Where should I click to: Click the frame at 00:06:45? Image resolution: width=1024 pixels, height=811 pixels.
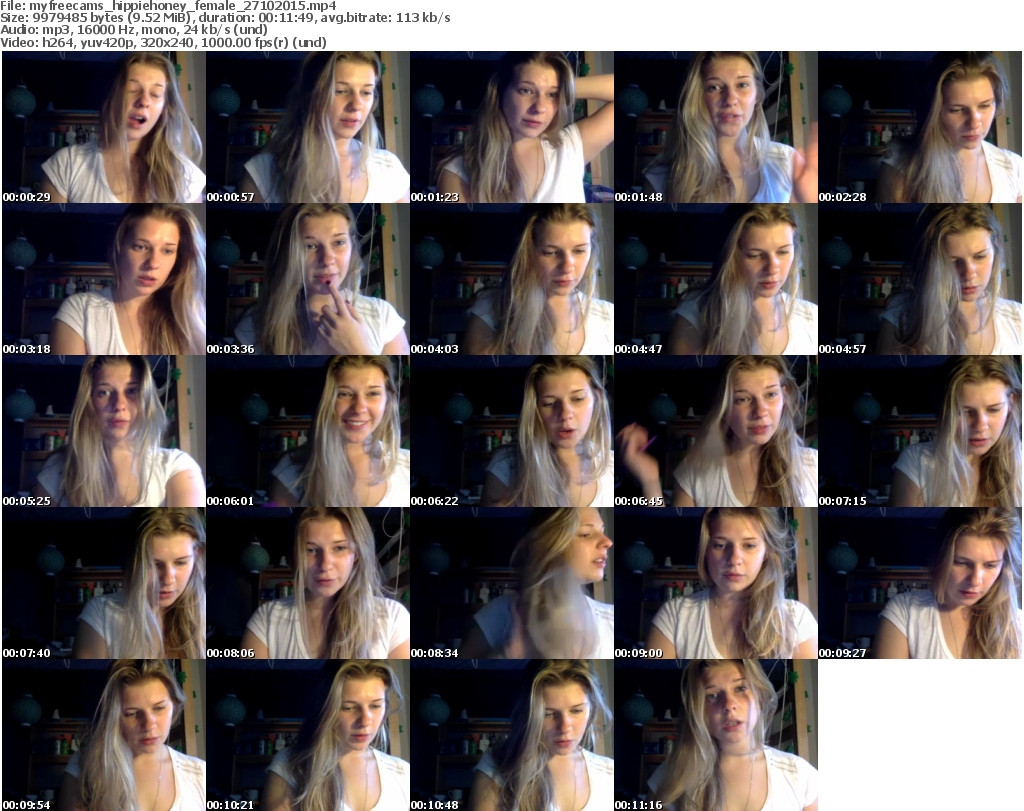716,432
